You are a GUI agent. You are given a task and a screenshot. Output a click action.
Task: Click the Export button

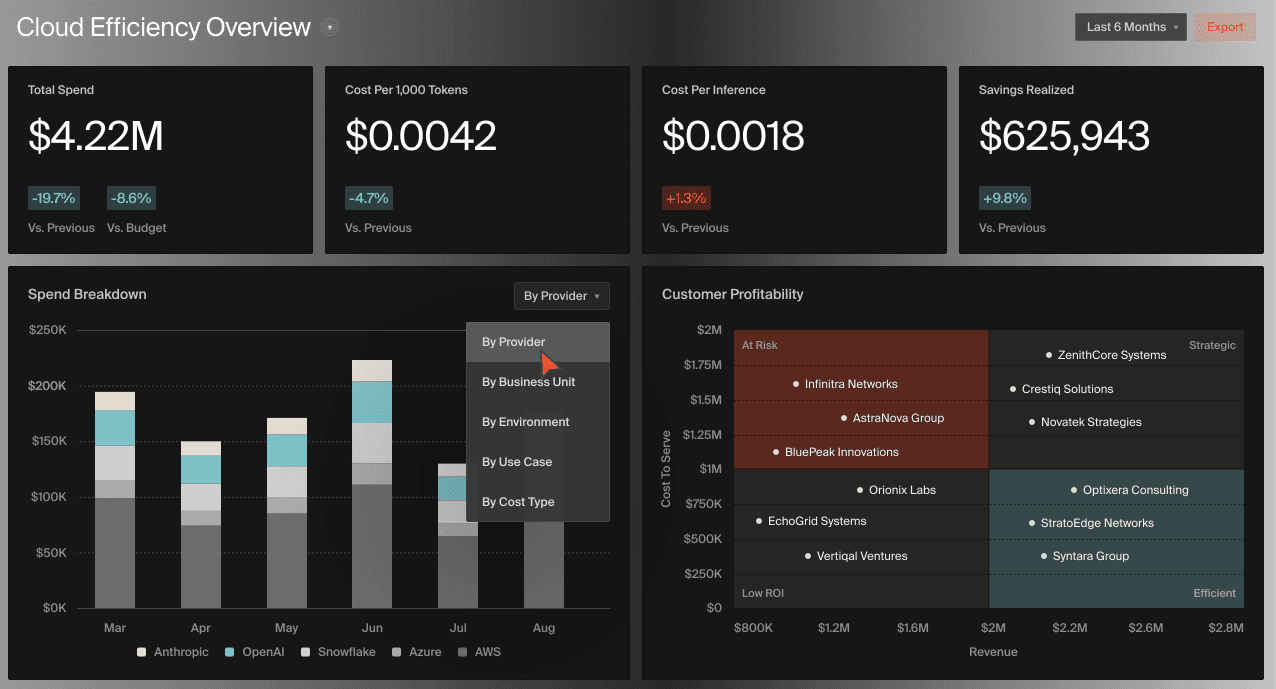click(x=1225, y=27)
